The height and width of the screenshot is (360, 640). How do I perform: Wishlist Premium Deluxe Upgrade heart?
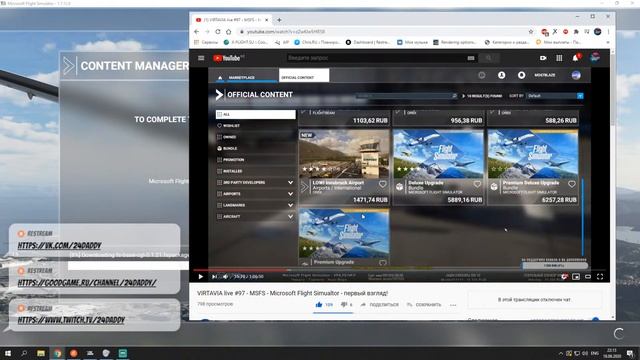tap(571, 184)
